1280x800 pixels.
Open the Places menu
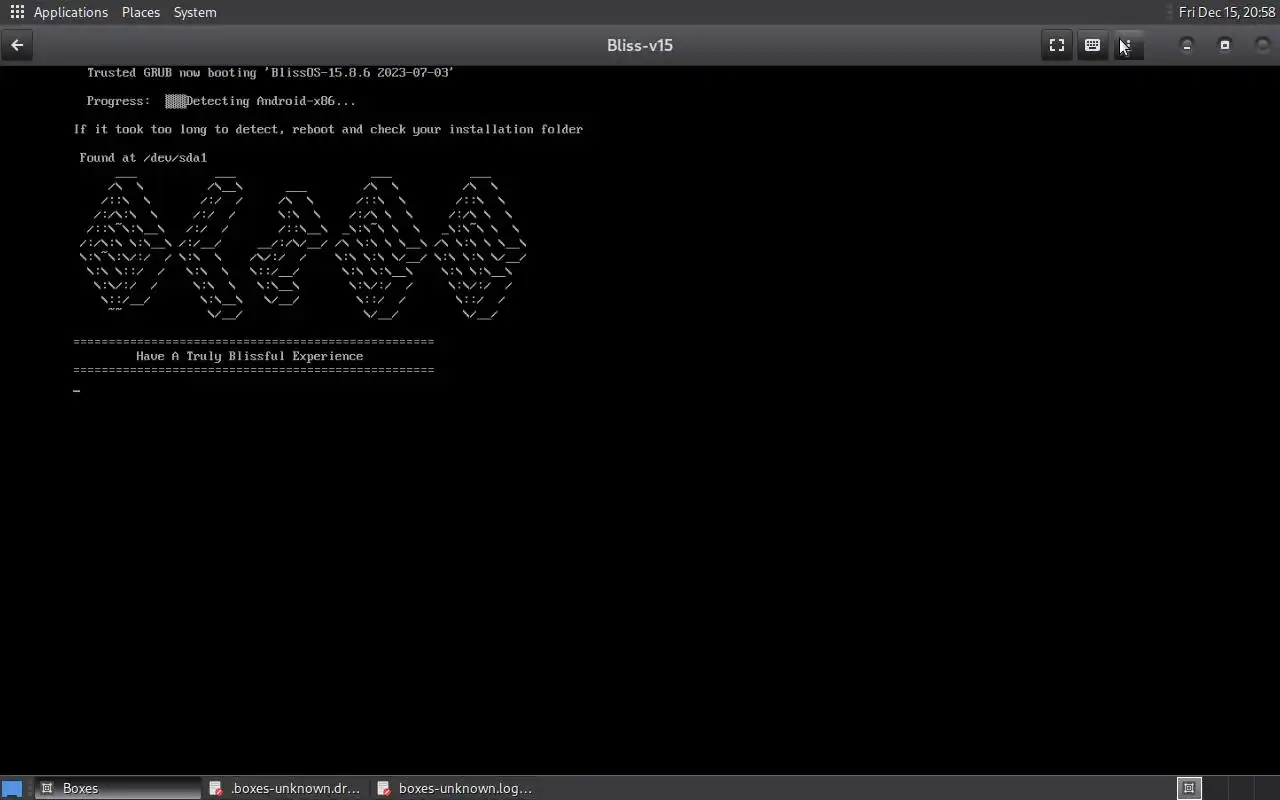[x=141, y=12]
